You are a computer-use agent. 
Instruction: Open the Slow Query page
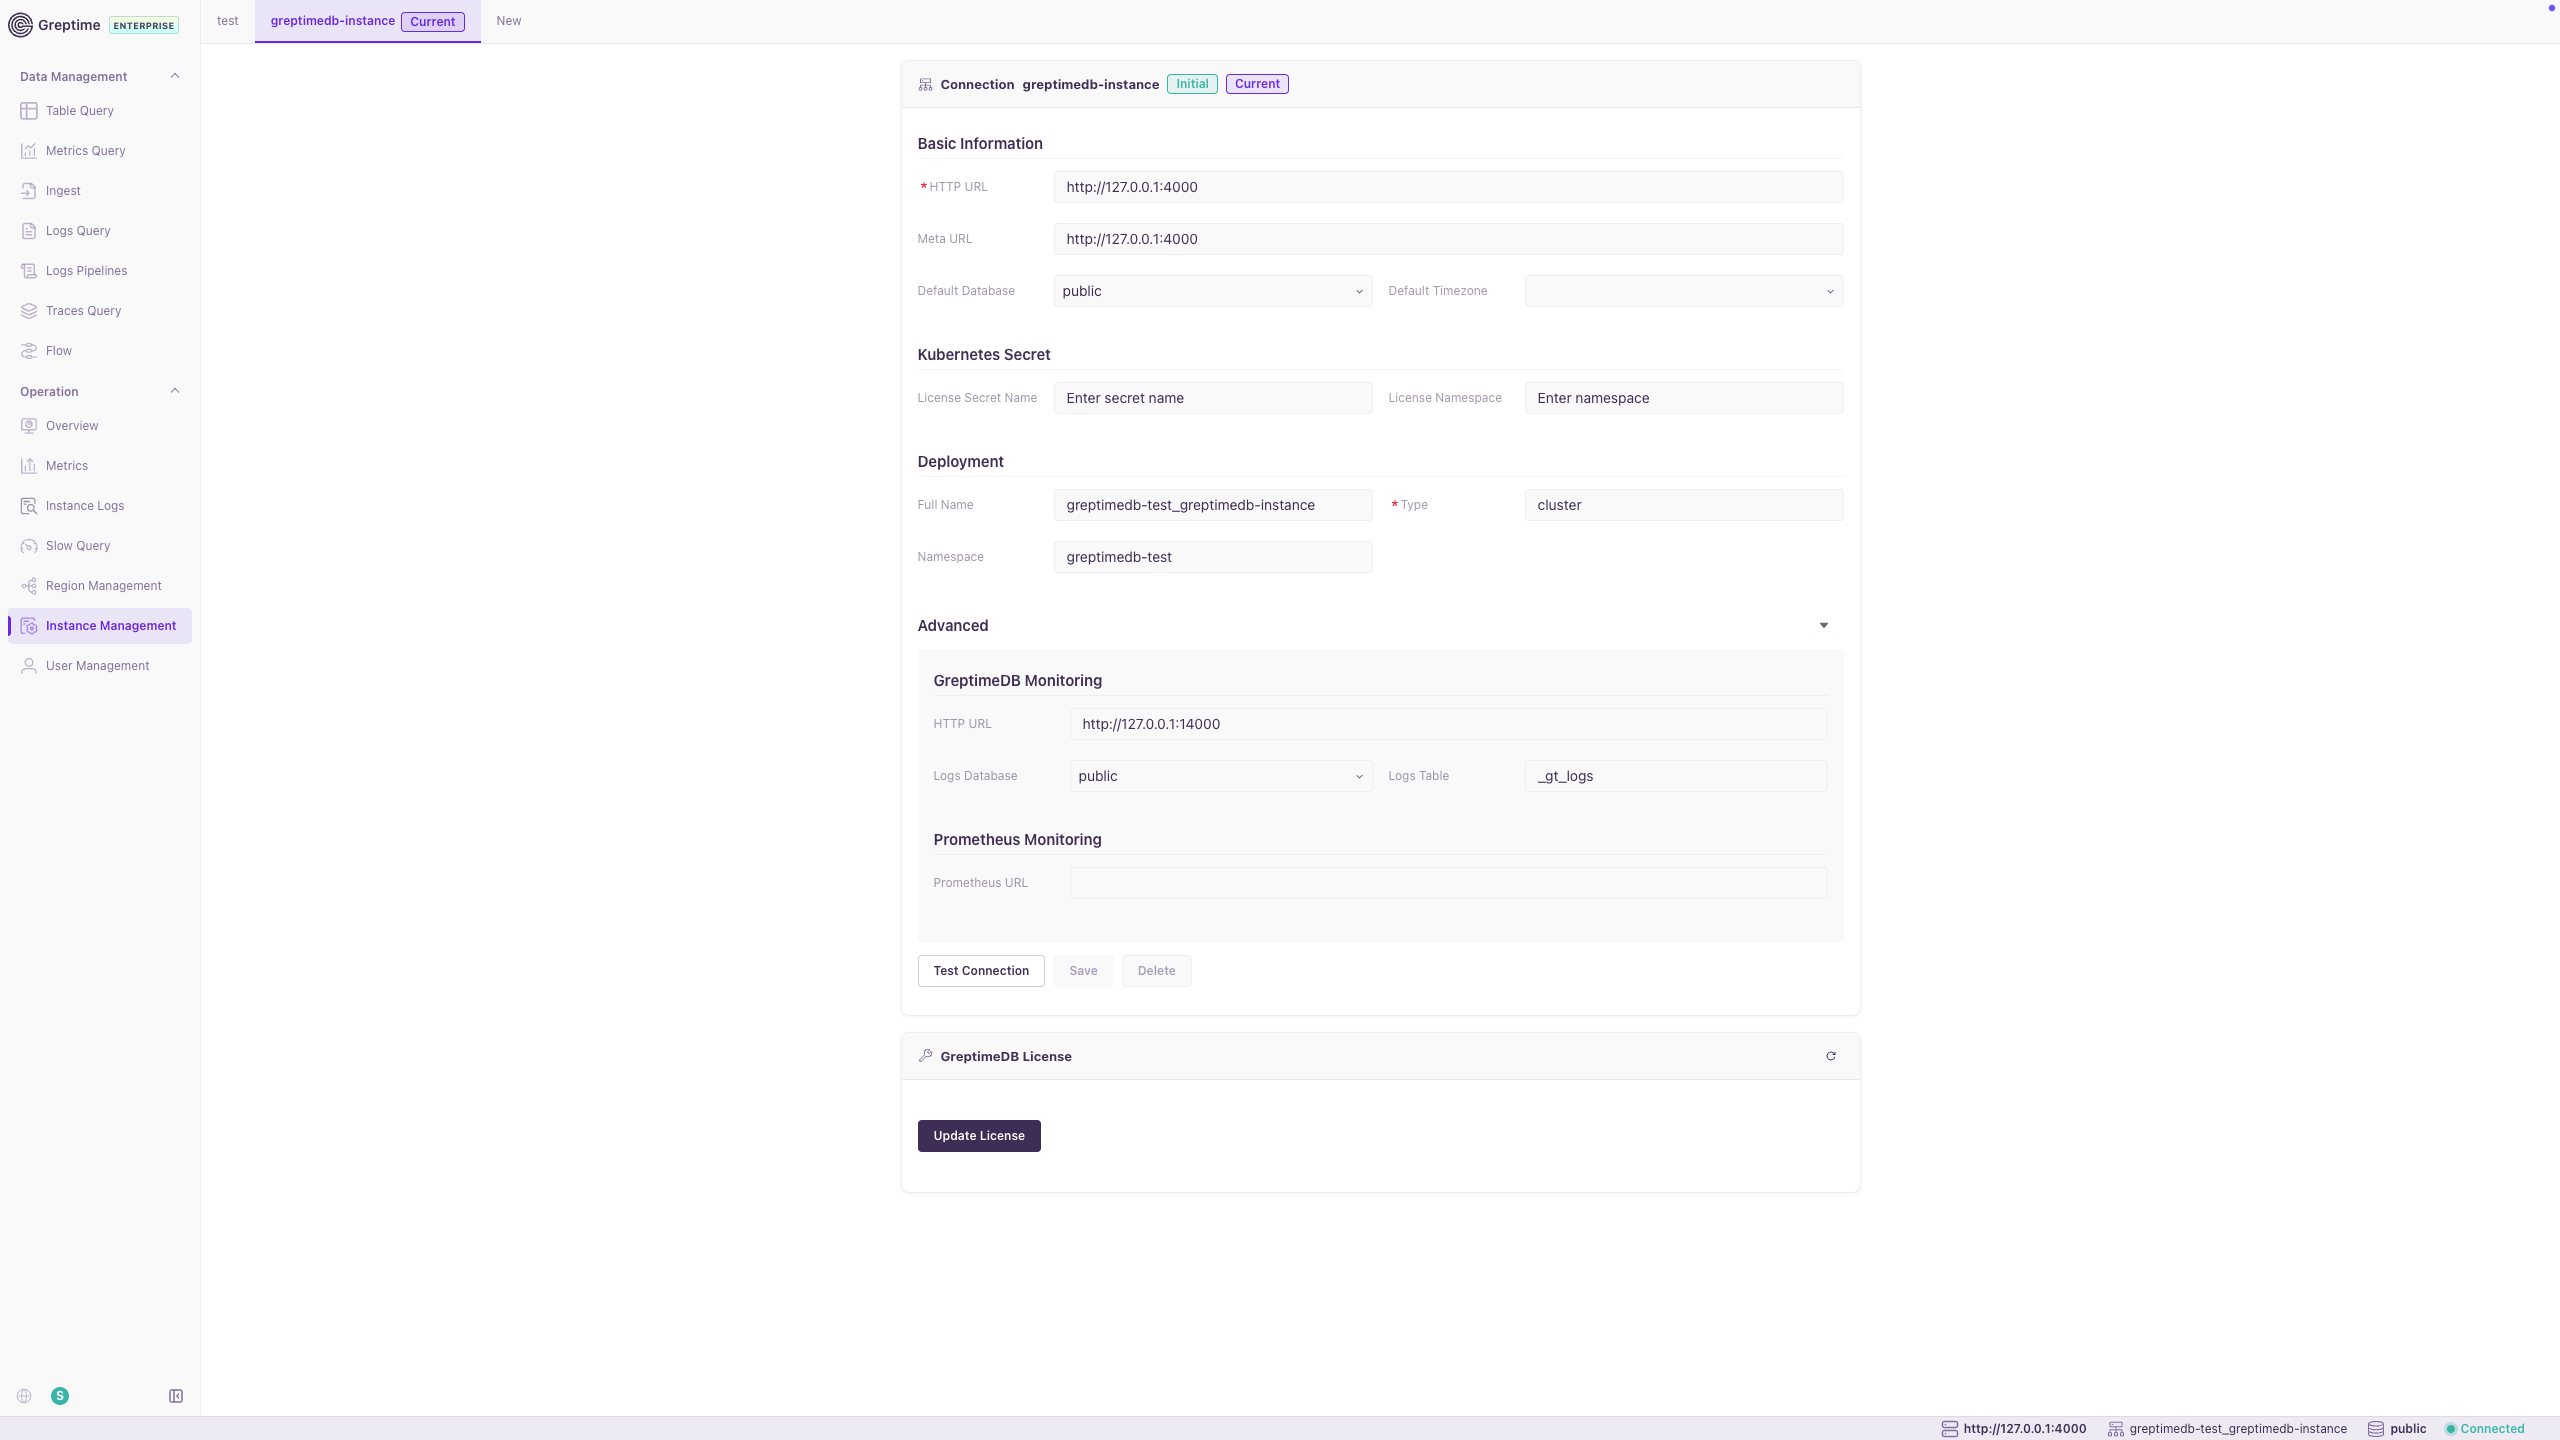[x=99, y=546]
